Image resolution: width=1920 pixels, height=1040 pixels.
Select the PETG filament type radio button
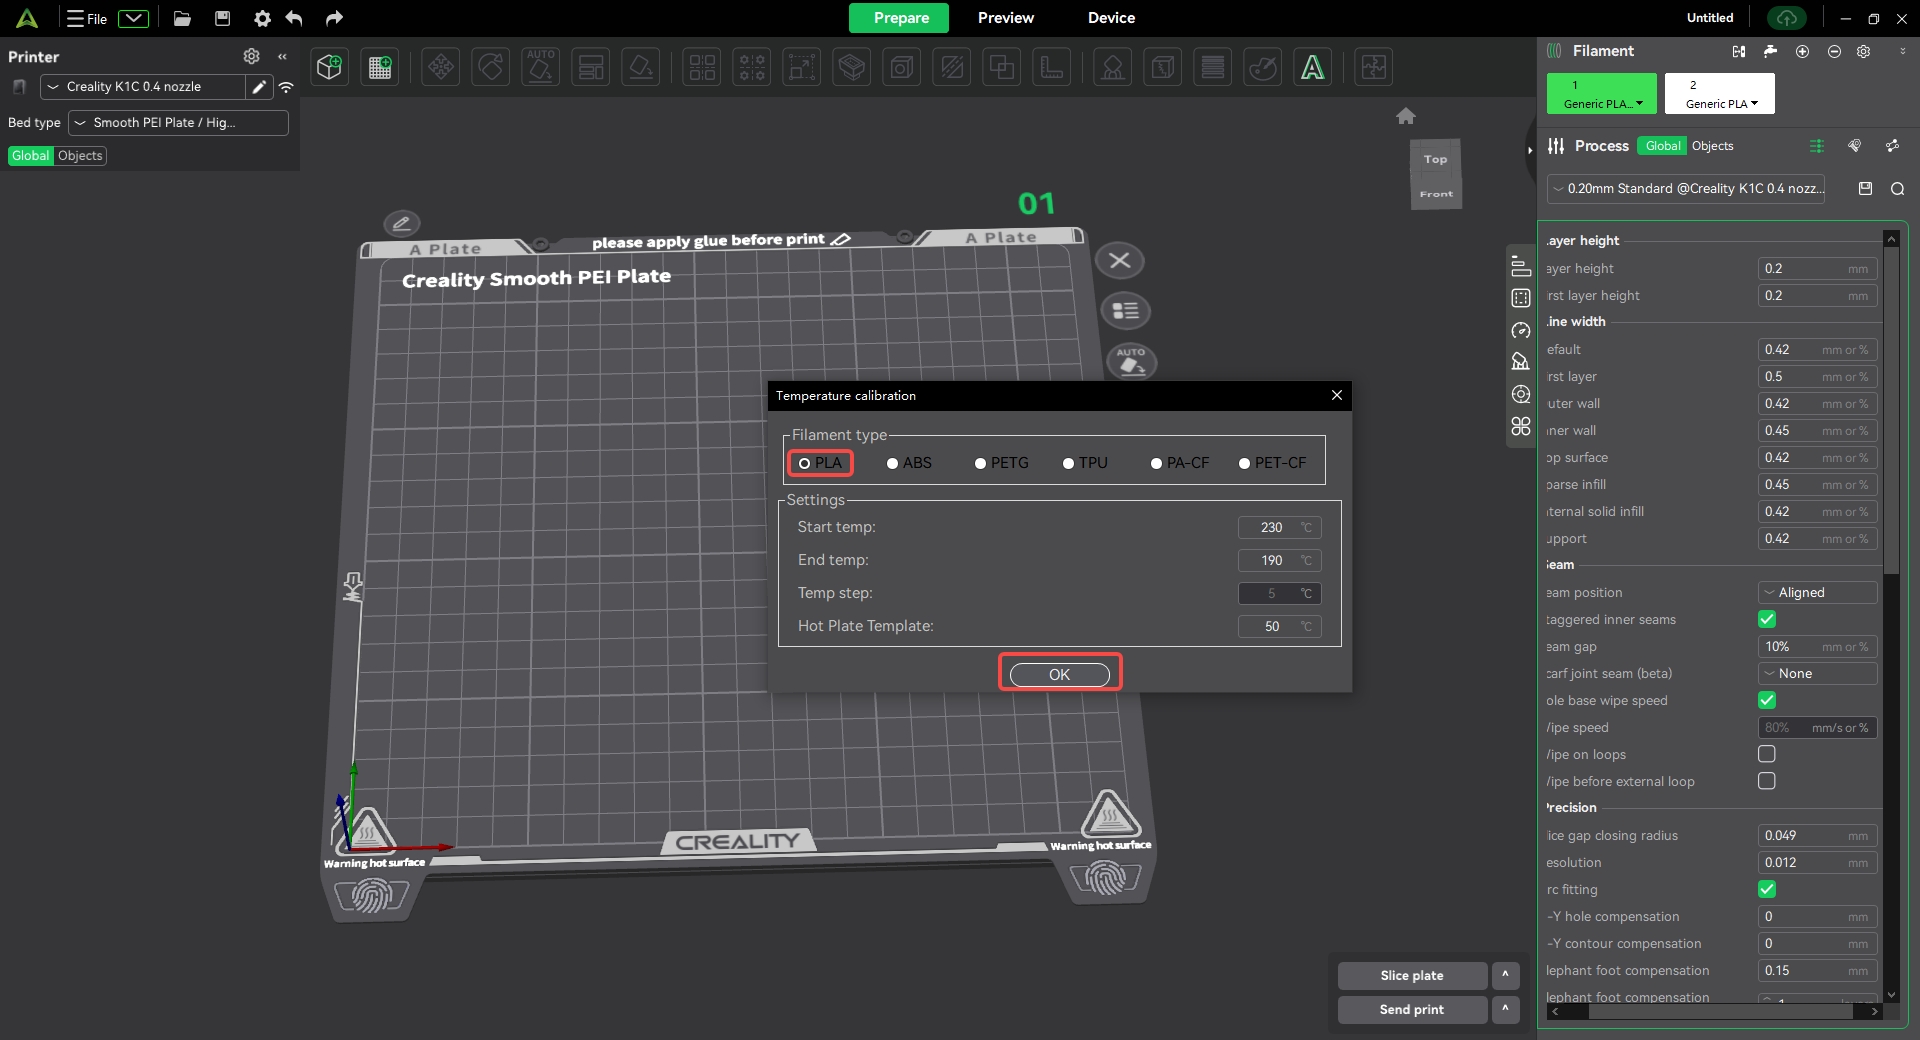[981, 463]
